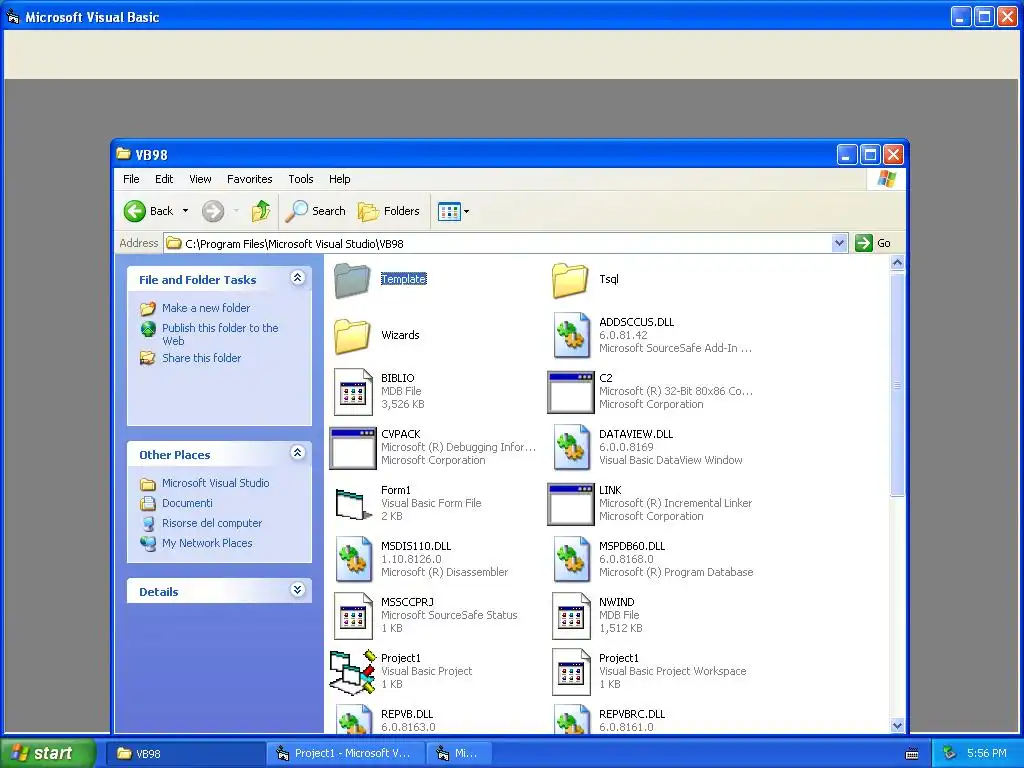Open Risorse del computer link

(212, 523)
